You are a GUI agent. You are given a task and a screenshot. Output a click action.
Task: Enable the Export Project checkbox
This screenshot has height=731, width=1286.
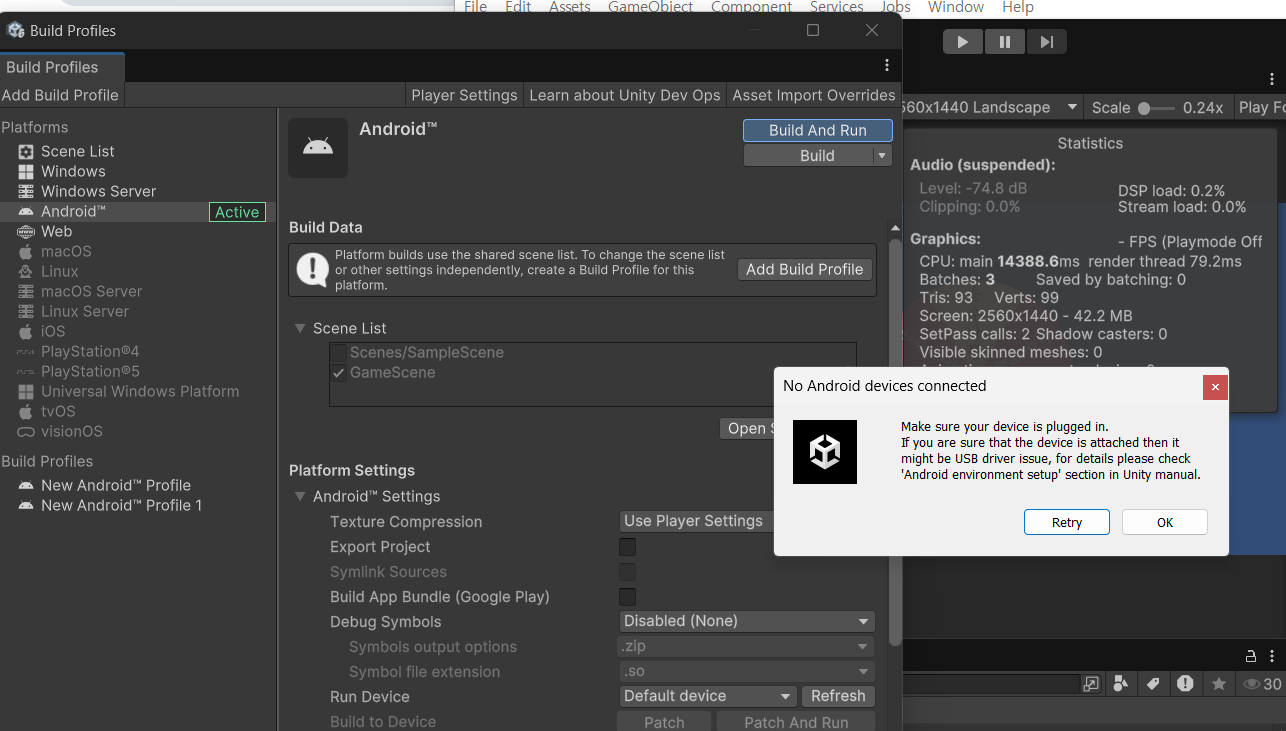[627, 546]
